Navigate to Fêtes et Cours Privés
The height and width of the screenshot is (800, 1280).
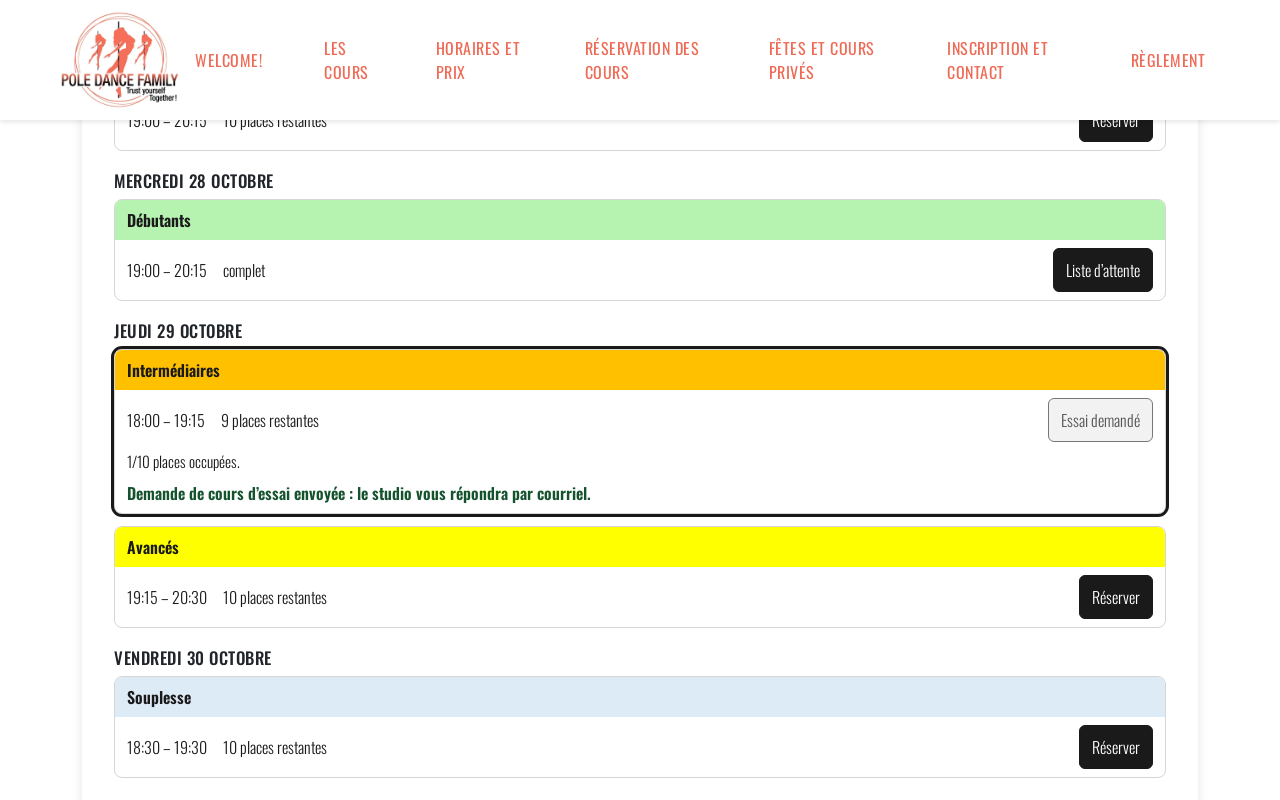coord(822,60)
